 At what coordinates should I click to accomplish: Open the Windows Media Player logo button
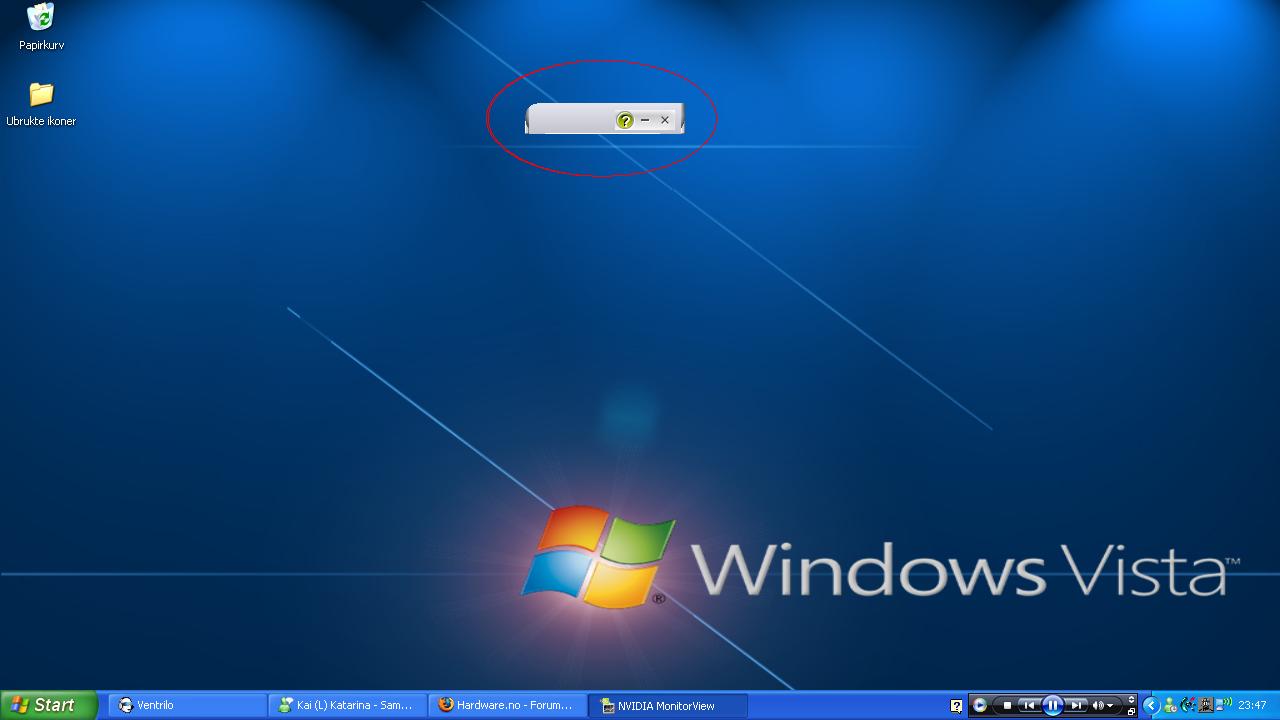980,705
